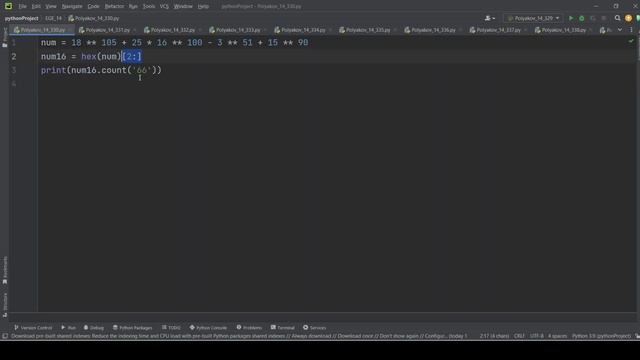Open the Version Control tool window
The image size is (640, 360).
pos(33,327)
